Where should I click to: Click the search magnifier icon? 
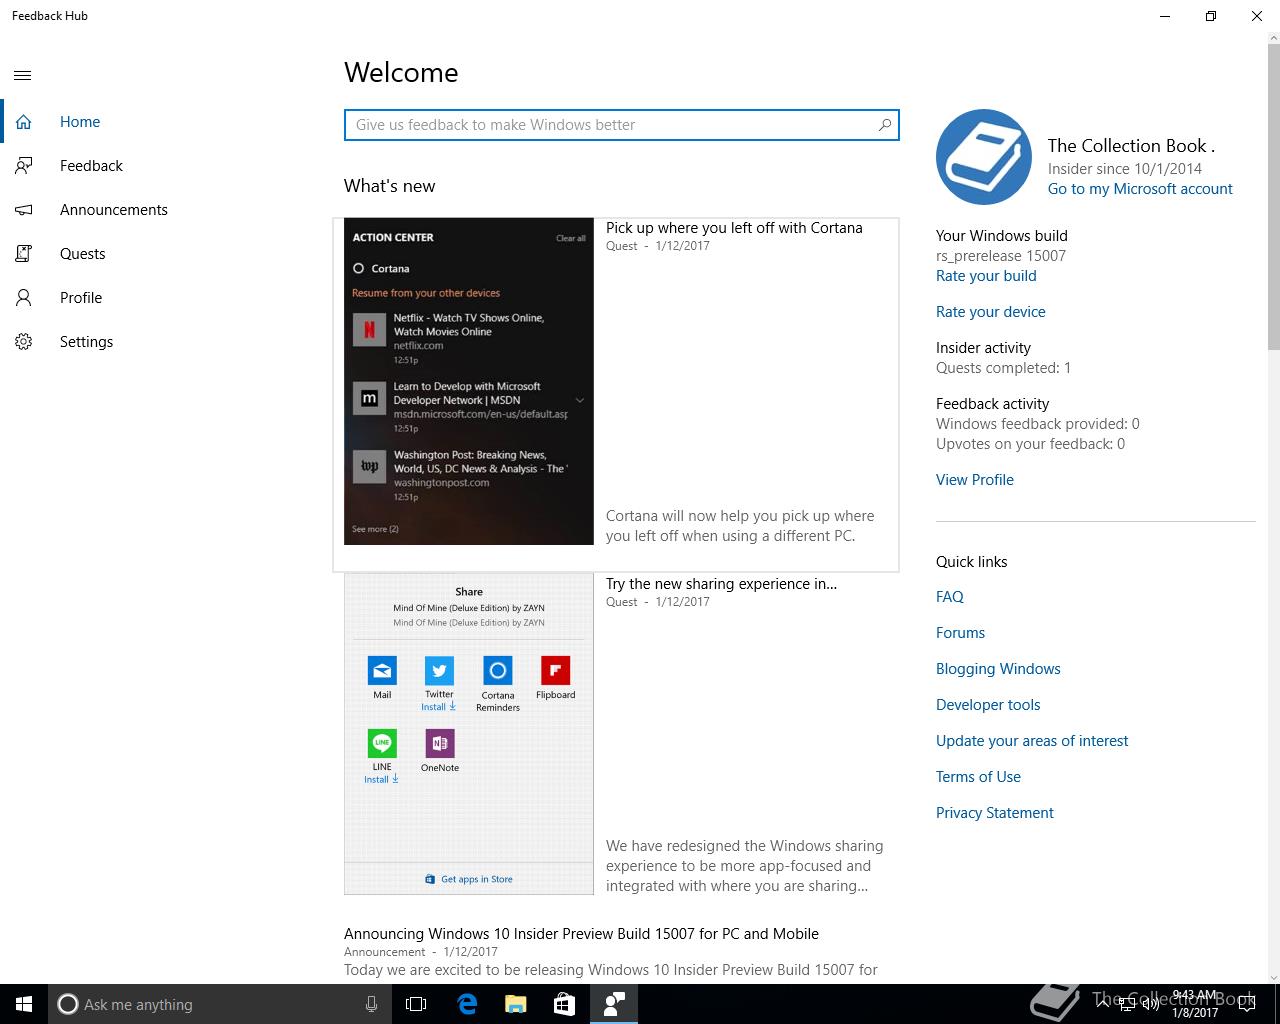coord(884,125)
